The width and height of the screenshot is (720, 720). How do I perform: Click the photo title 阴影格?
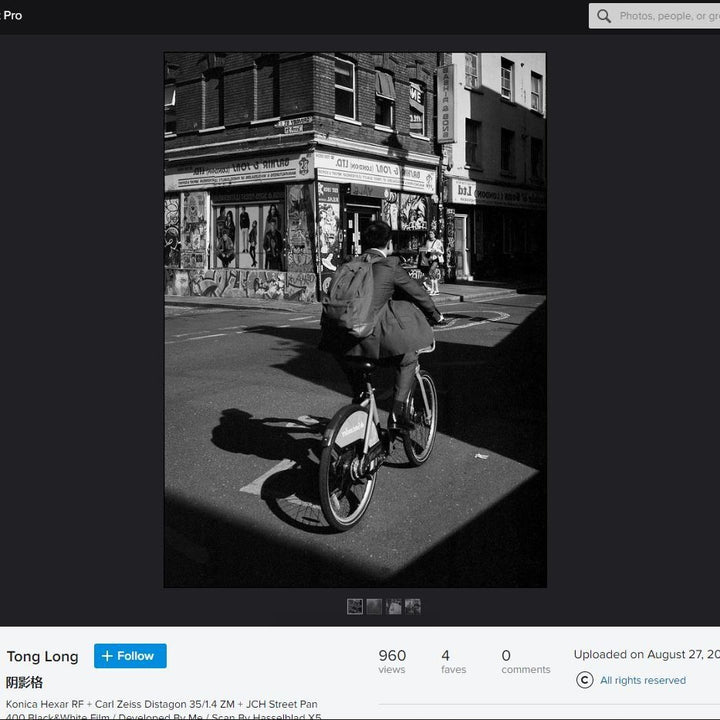[24, 682]
